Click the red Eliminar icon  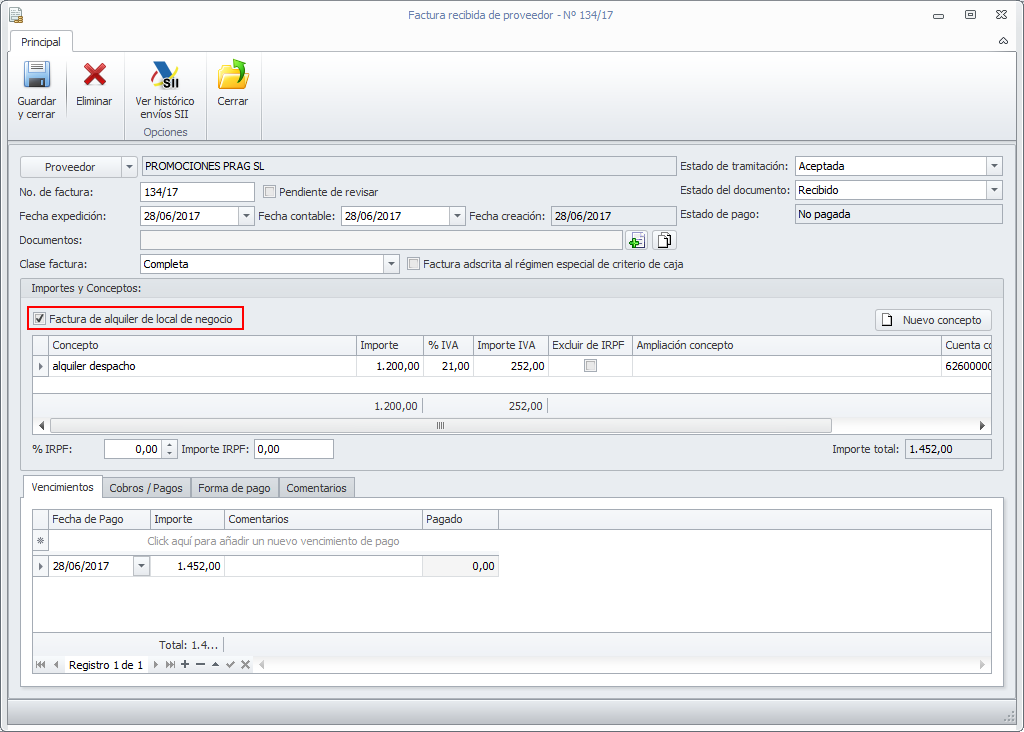point(94,77)
